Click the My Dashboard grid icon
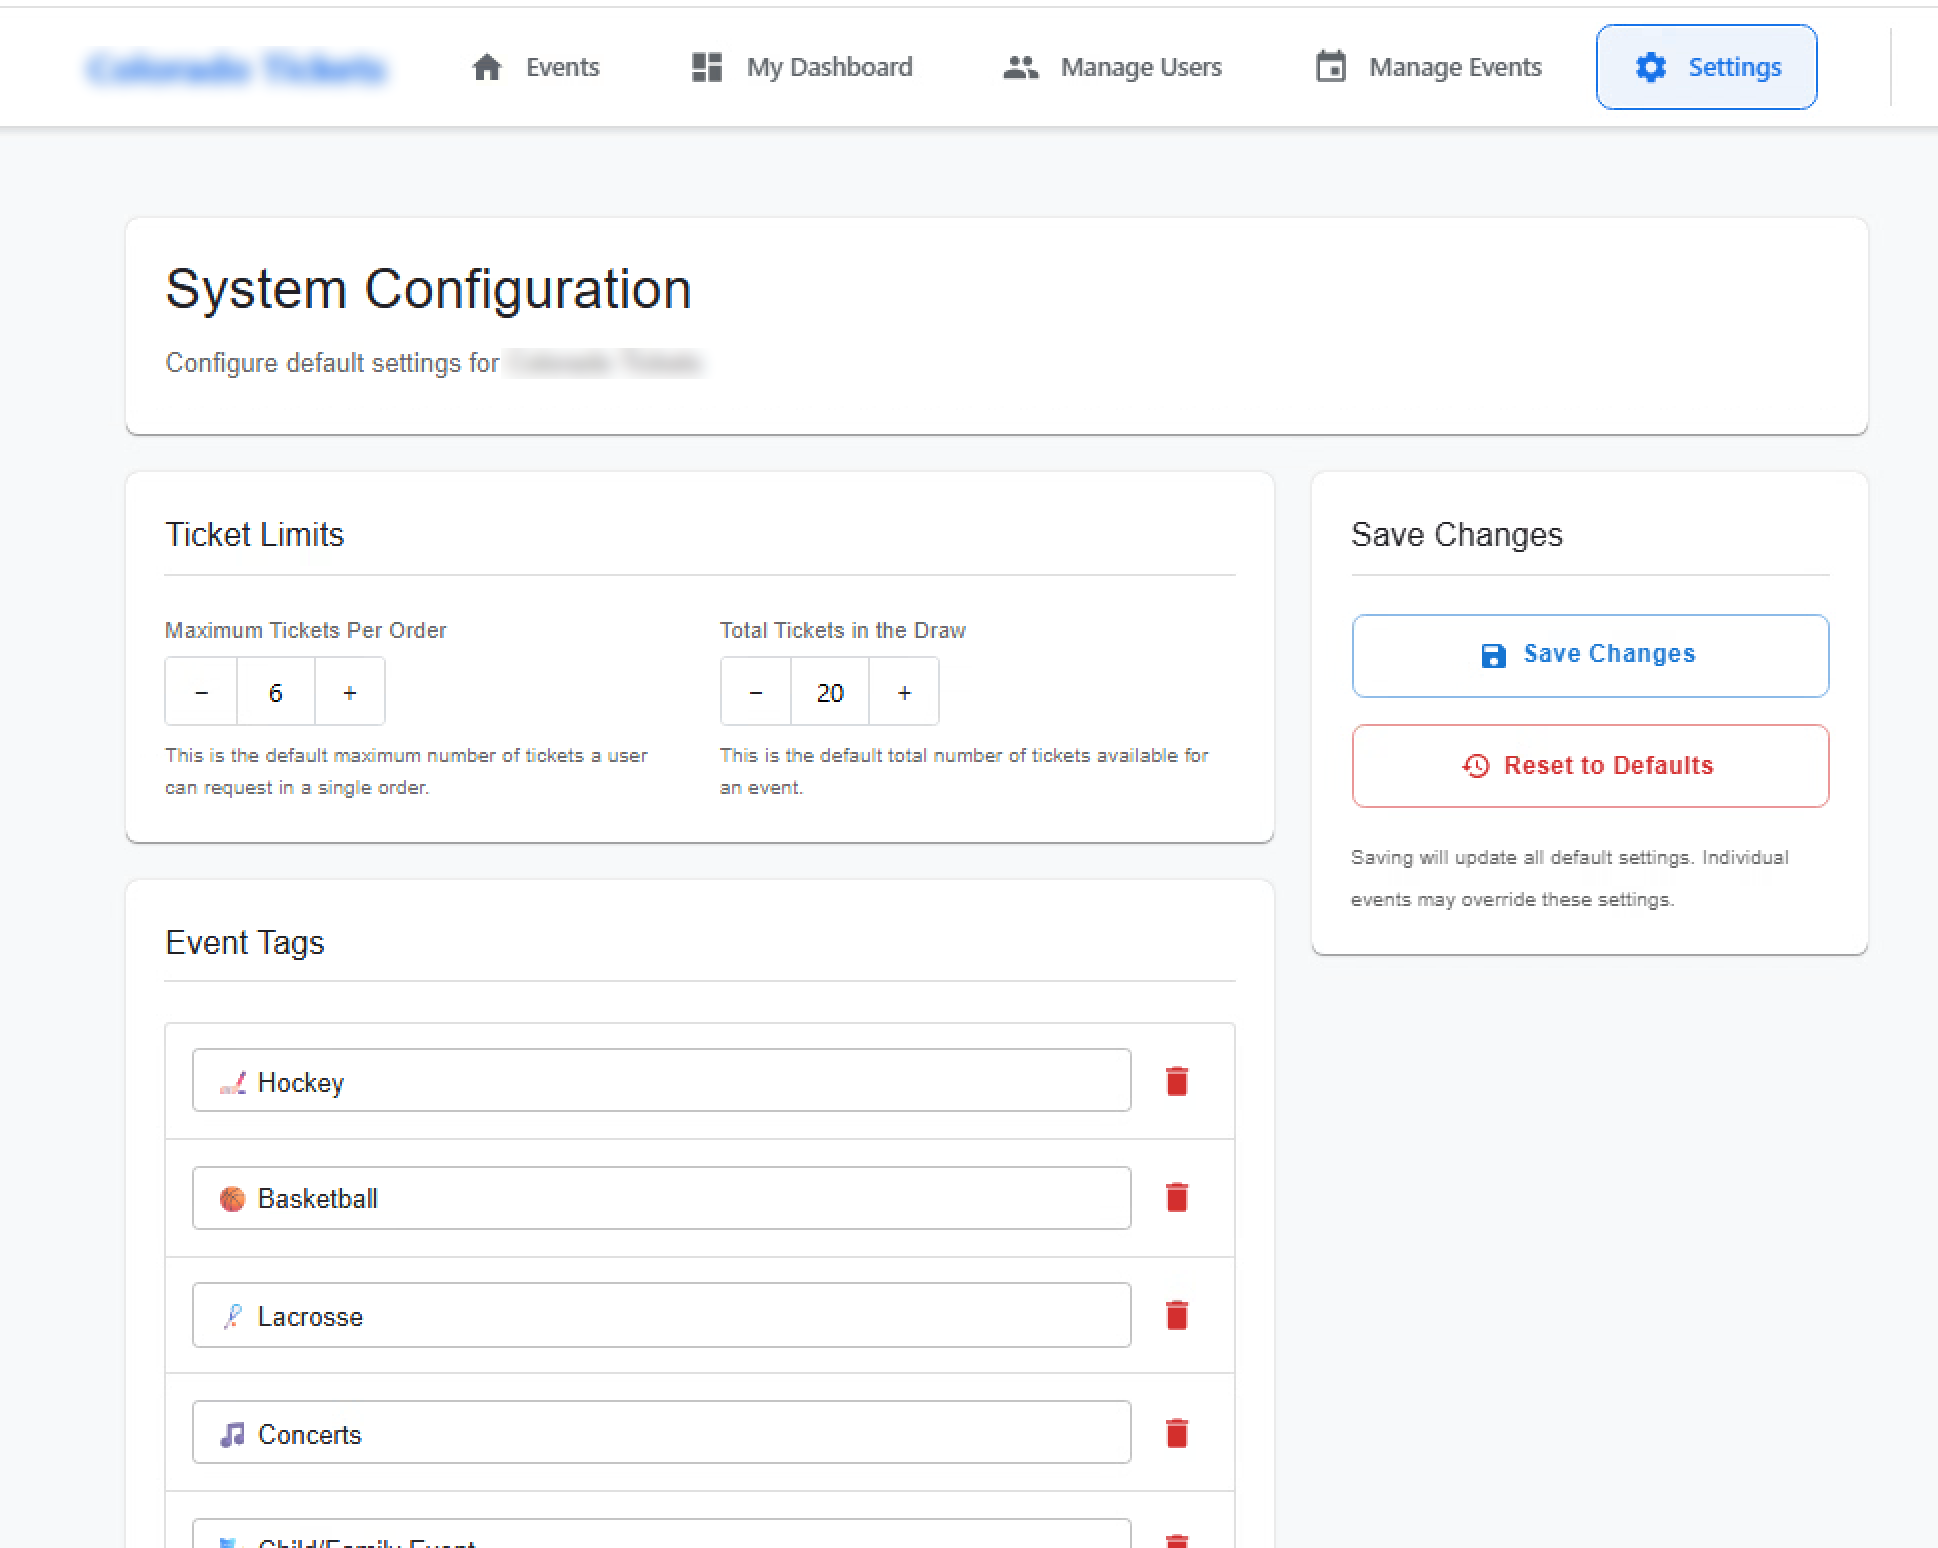1938x1548 pixels. 707,67
